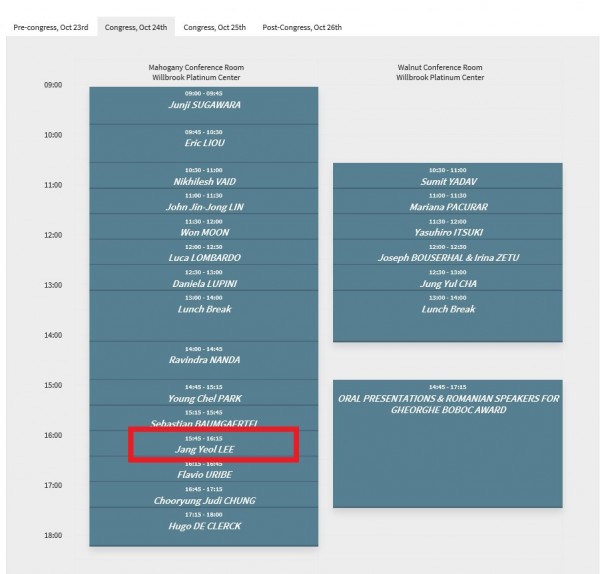
Task: Open Junji SUGAWARA session at 09:00
Action: [204, 104]
